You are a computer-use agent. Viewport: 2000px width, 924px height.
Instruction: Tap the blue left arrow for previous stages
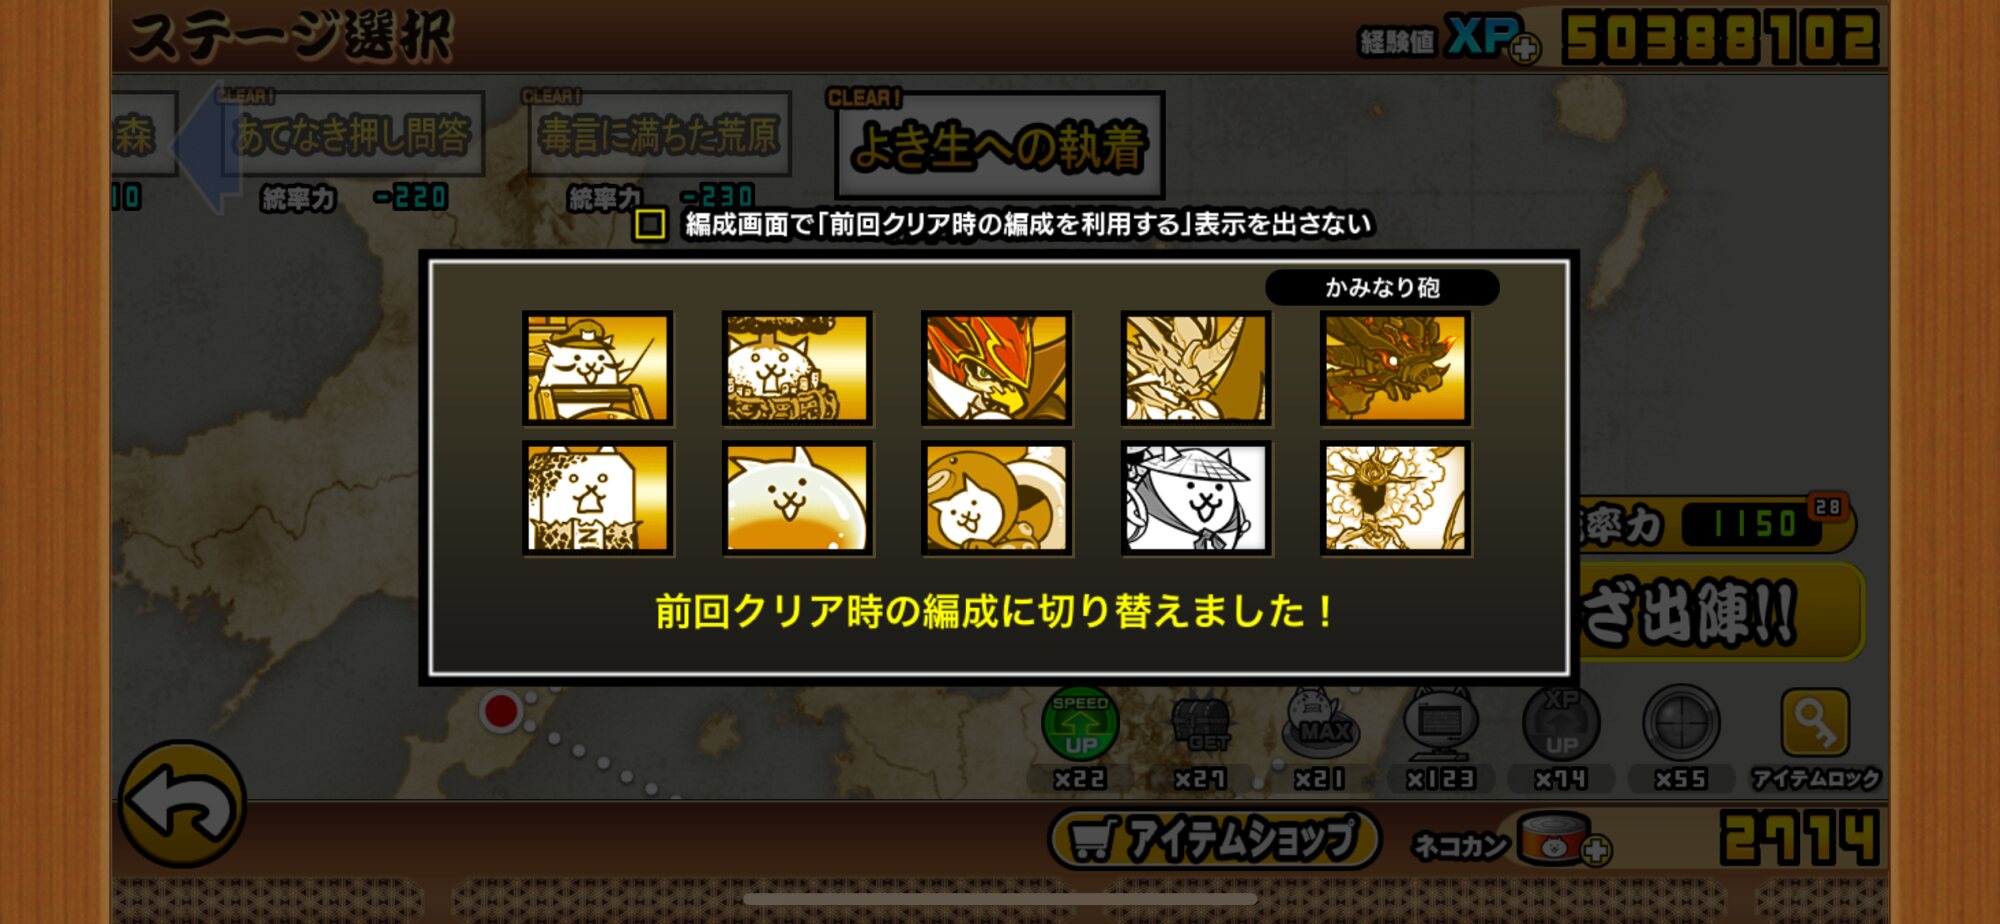[x=205, y=146]
